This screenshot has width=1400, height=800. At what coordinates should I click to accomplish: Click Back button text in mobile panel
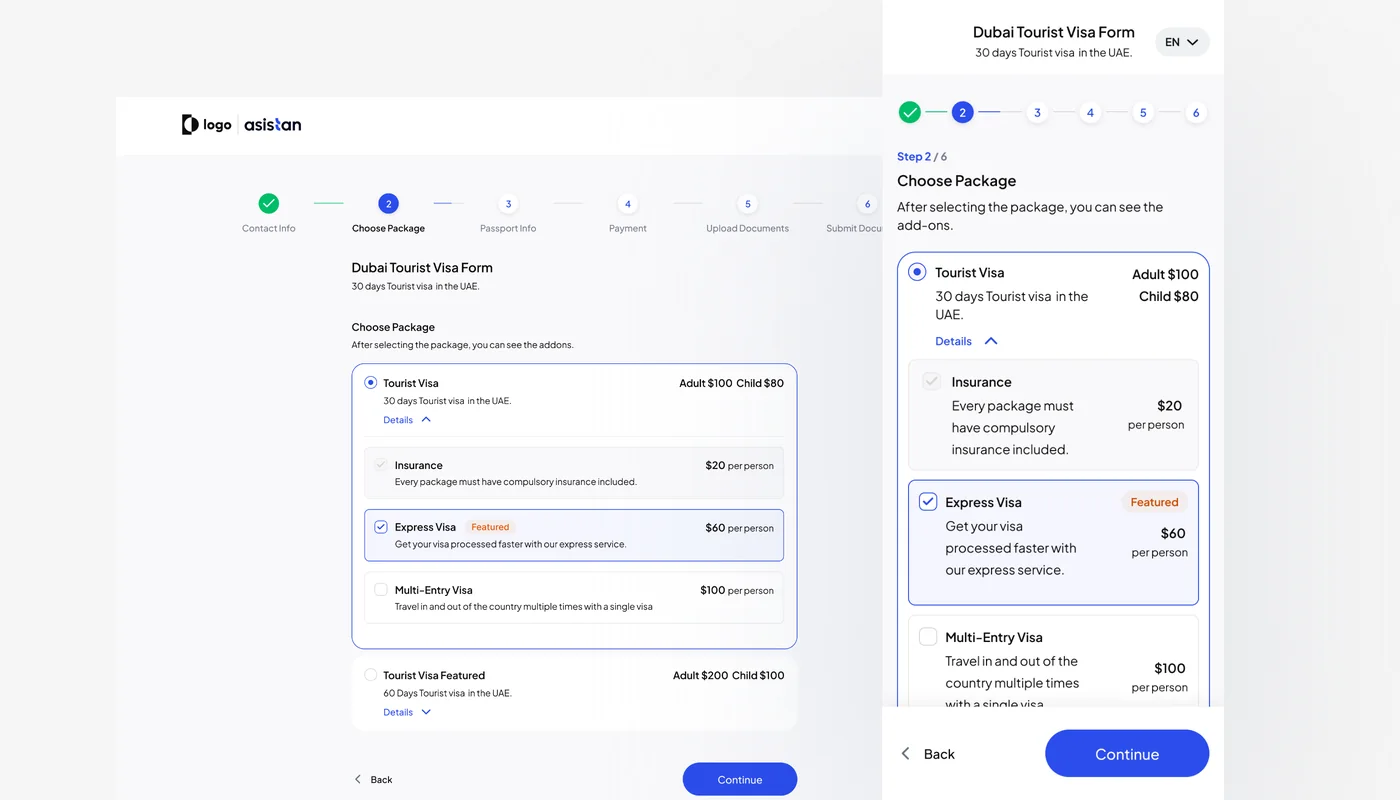click(939, 754)
